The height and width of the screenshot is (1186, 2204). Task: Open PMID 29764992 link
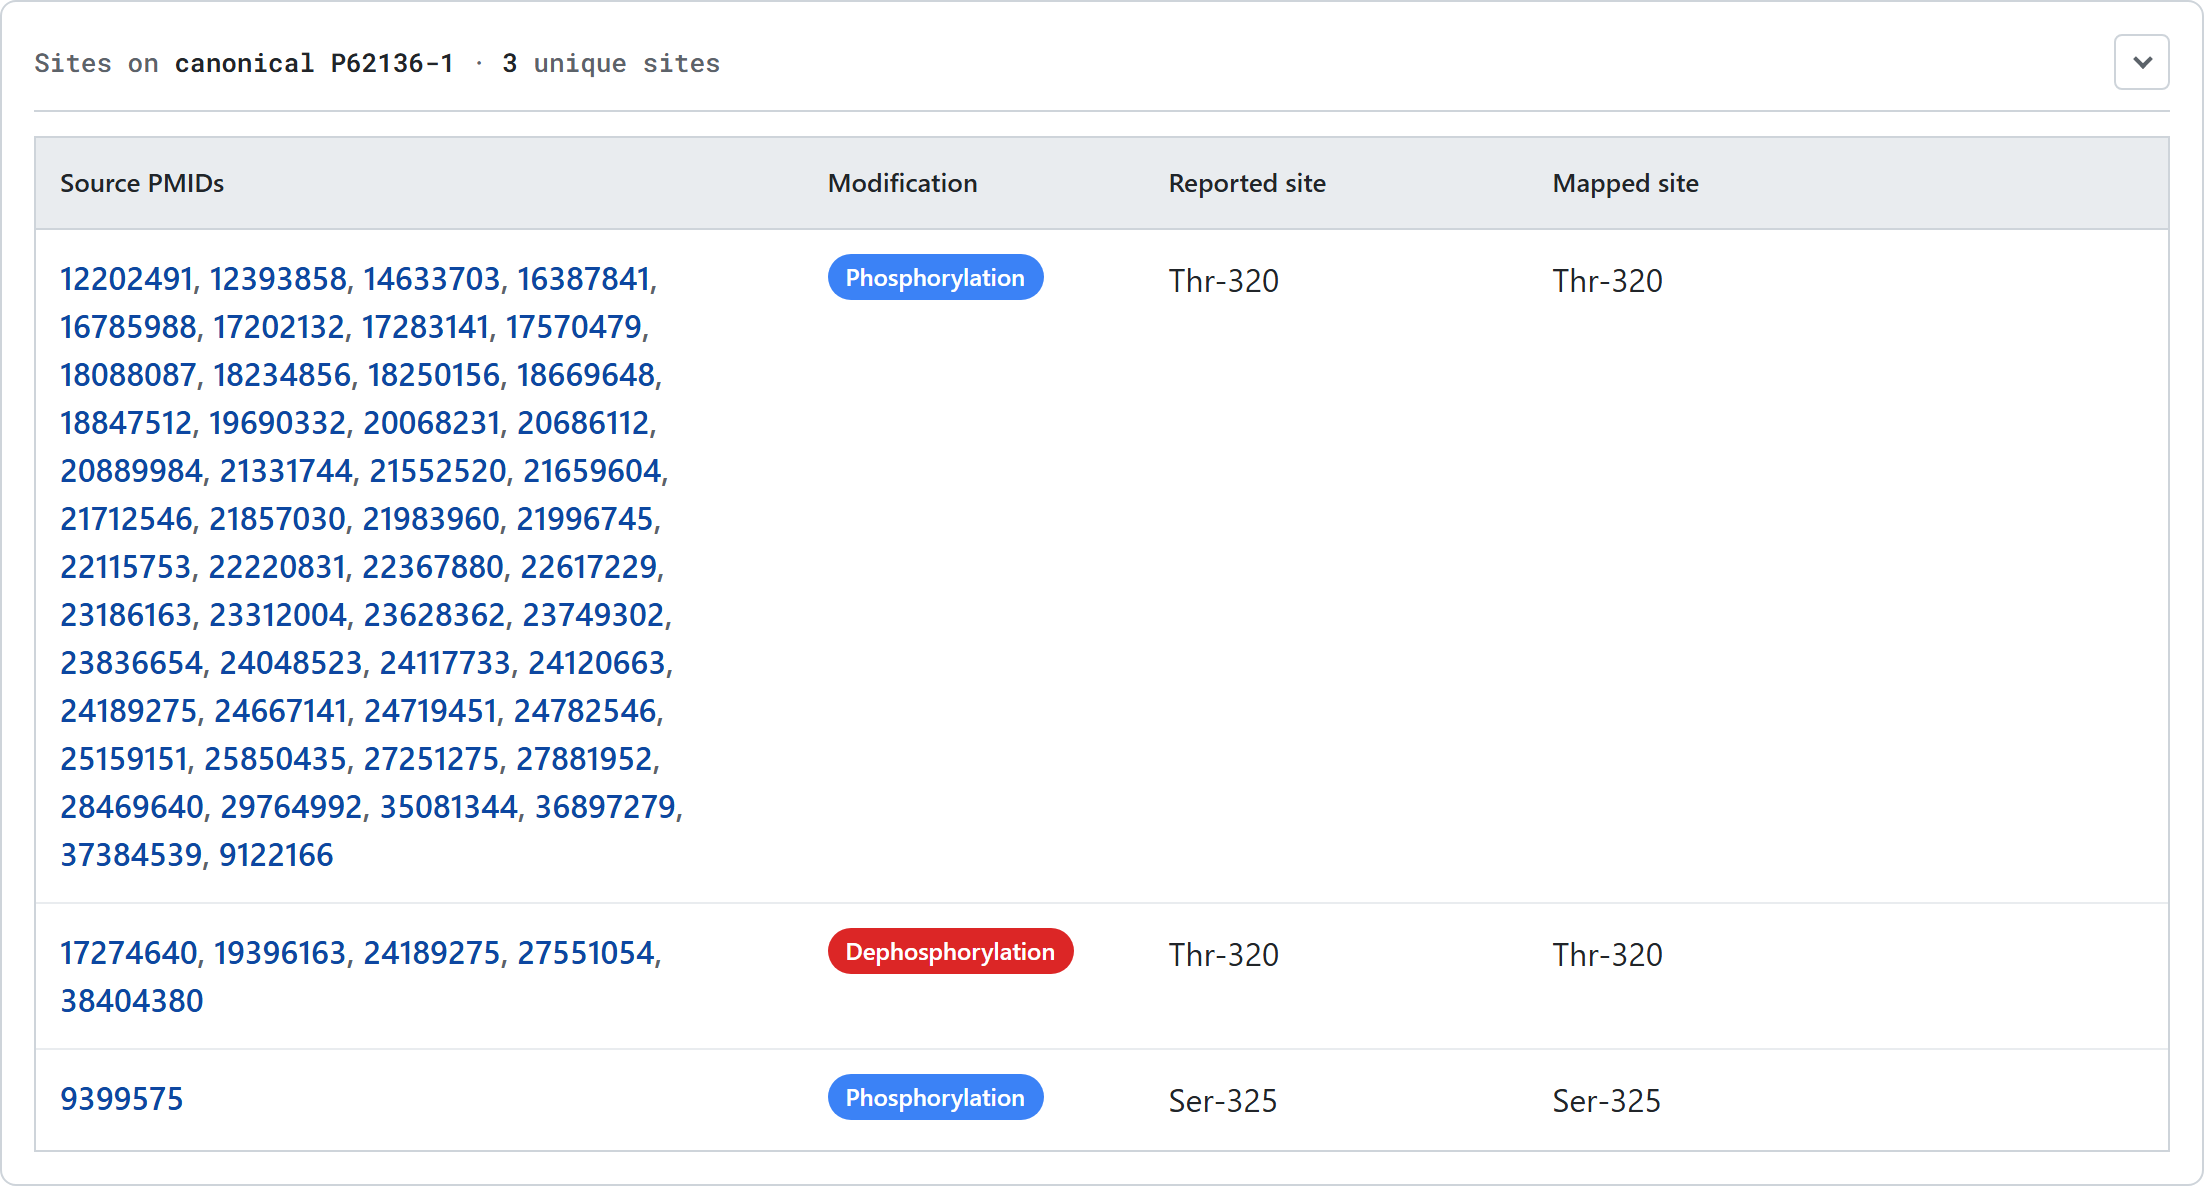[x=292, y=807]
